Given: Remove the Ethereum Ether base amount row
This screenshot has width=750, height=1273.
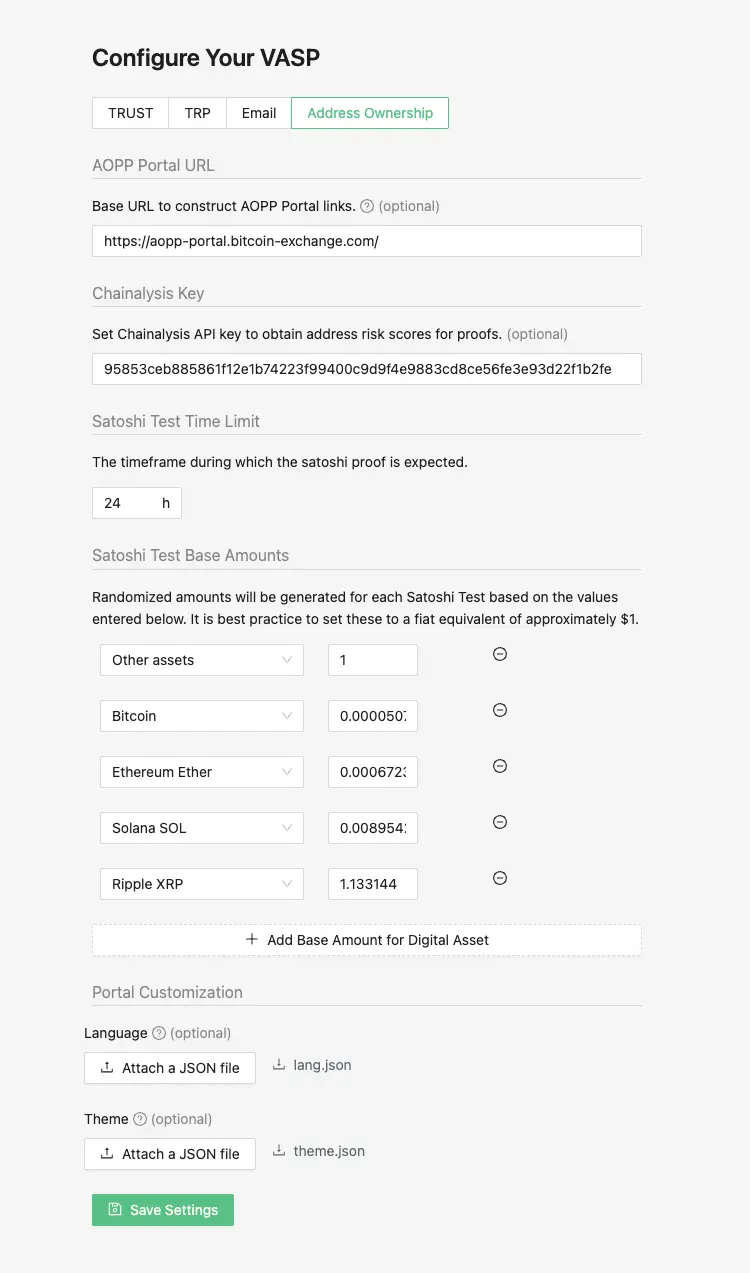Looking at the screenshot, I should coord(499,766).
